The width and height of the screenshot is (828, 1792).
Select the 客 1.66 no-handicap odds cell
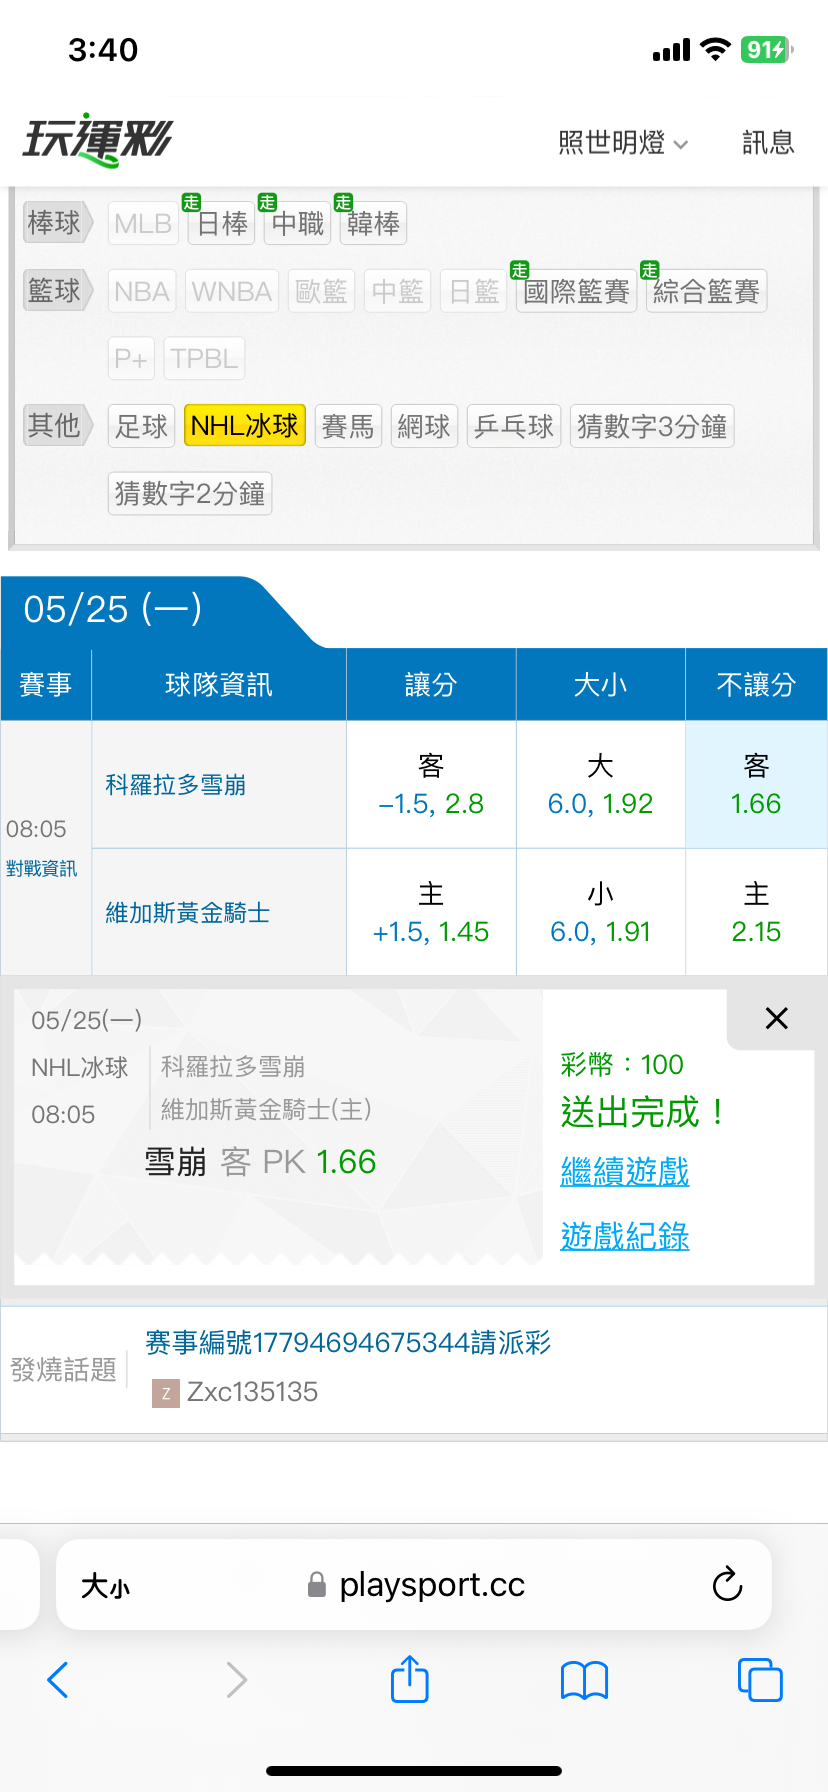coord(756,785)
